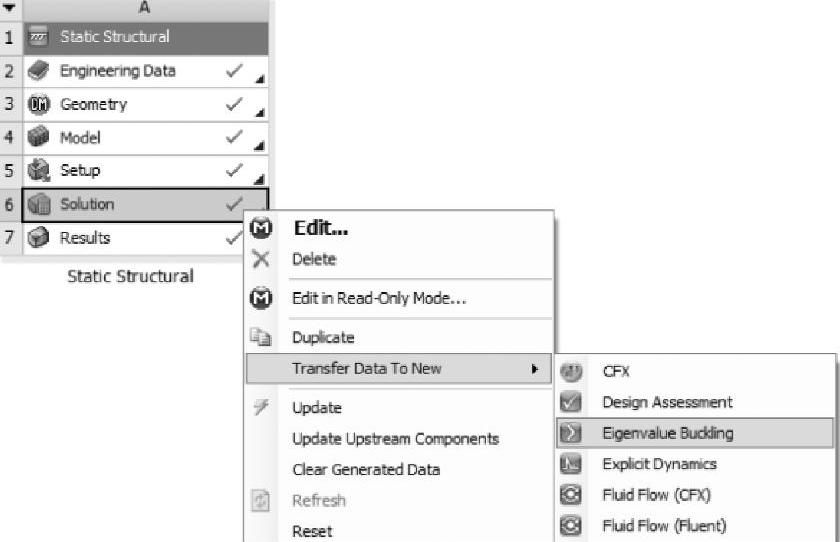Open the column A header dropdown arrow
The width and height of the screenshot is (840, 542).
click(10, 8)
